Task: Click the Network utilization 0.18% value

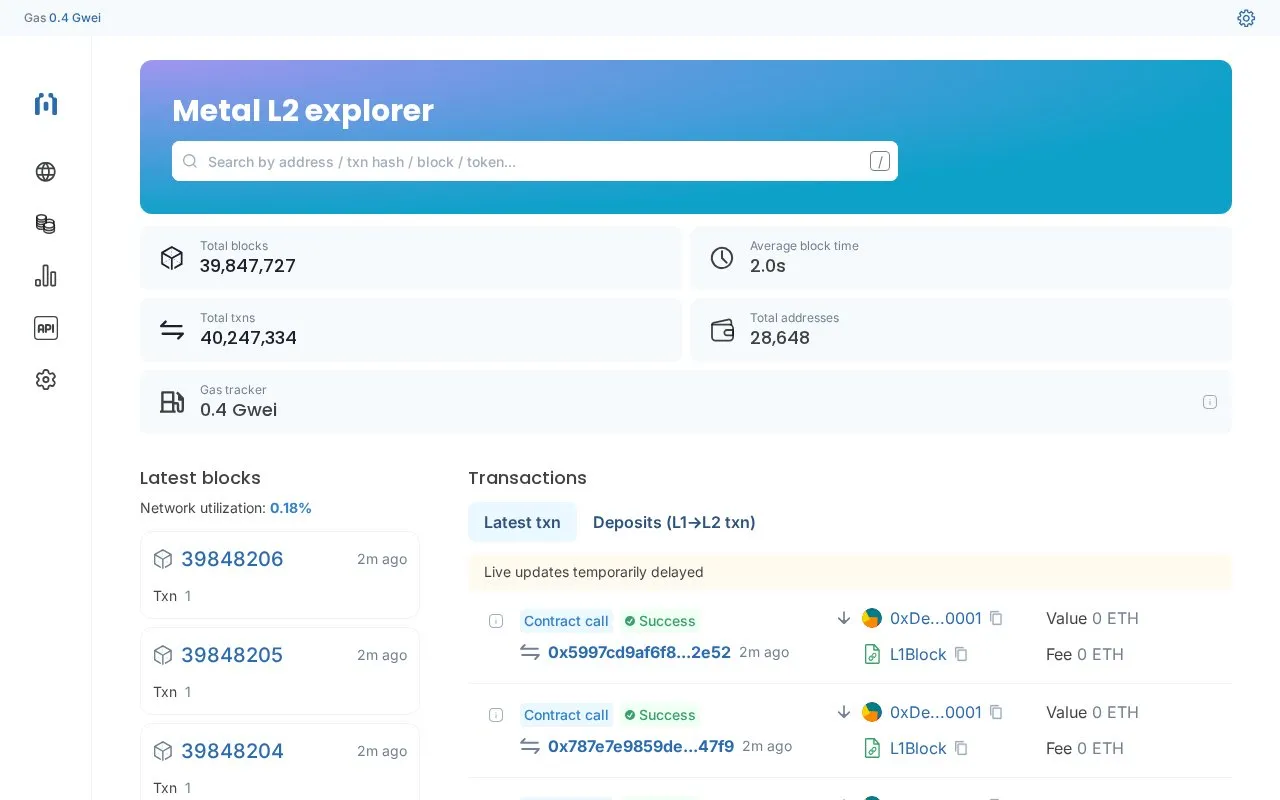Action: coord(291,508)
